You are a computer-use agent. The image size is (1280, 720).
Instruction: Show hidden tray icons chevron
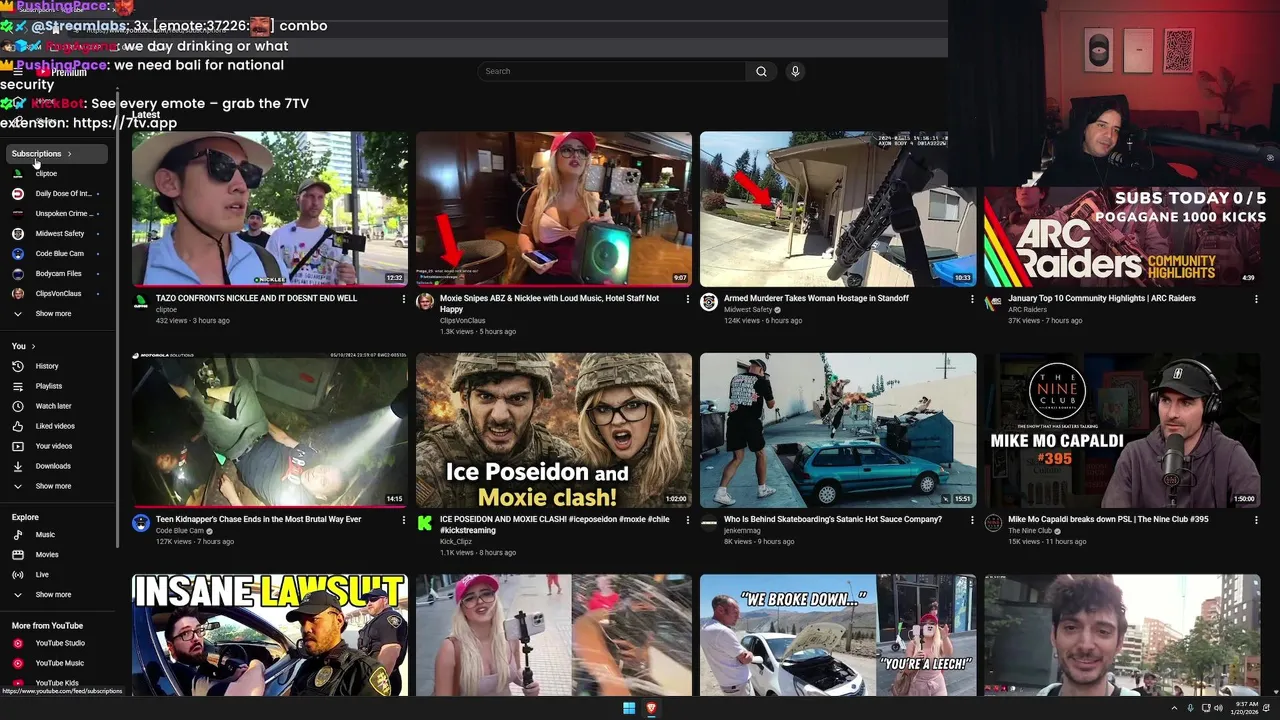pos(1174,708)
